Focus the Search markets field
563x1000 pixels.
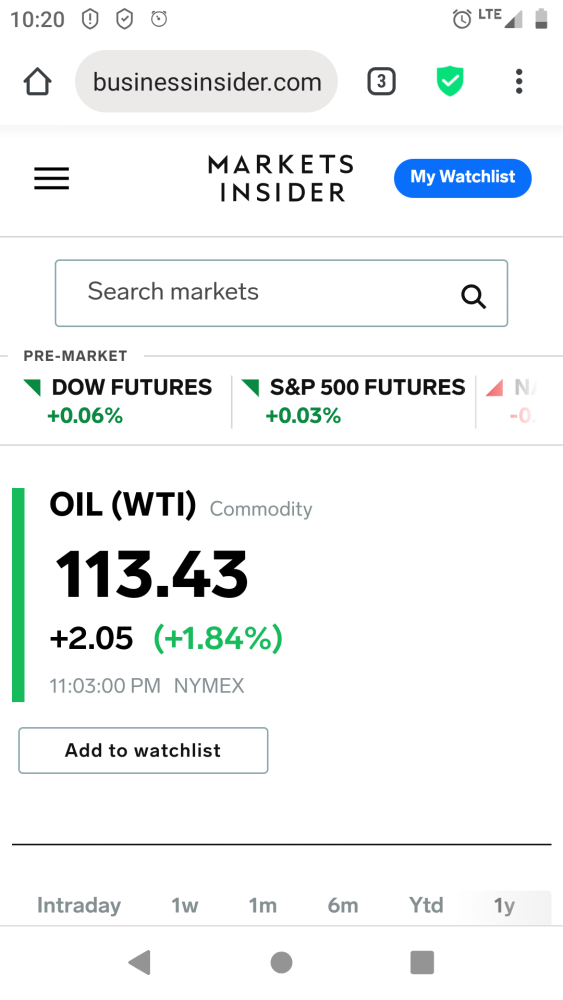pyautogui.click(x=281, y=293)
